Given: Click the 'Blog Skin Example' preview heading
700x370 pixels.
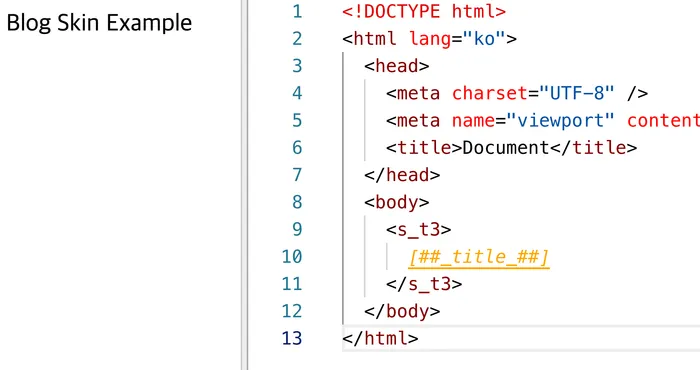Looking at the screenshot, I should pos(99,23).
